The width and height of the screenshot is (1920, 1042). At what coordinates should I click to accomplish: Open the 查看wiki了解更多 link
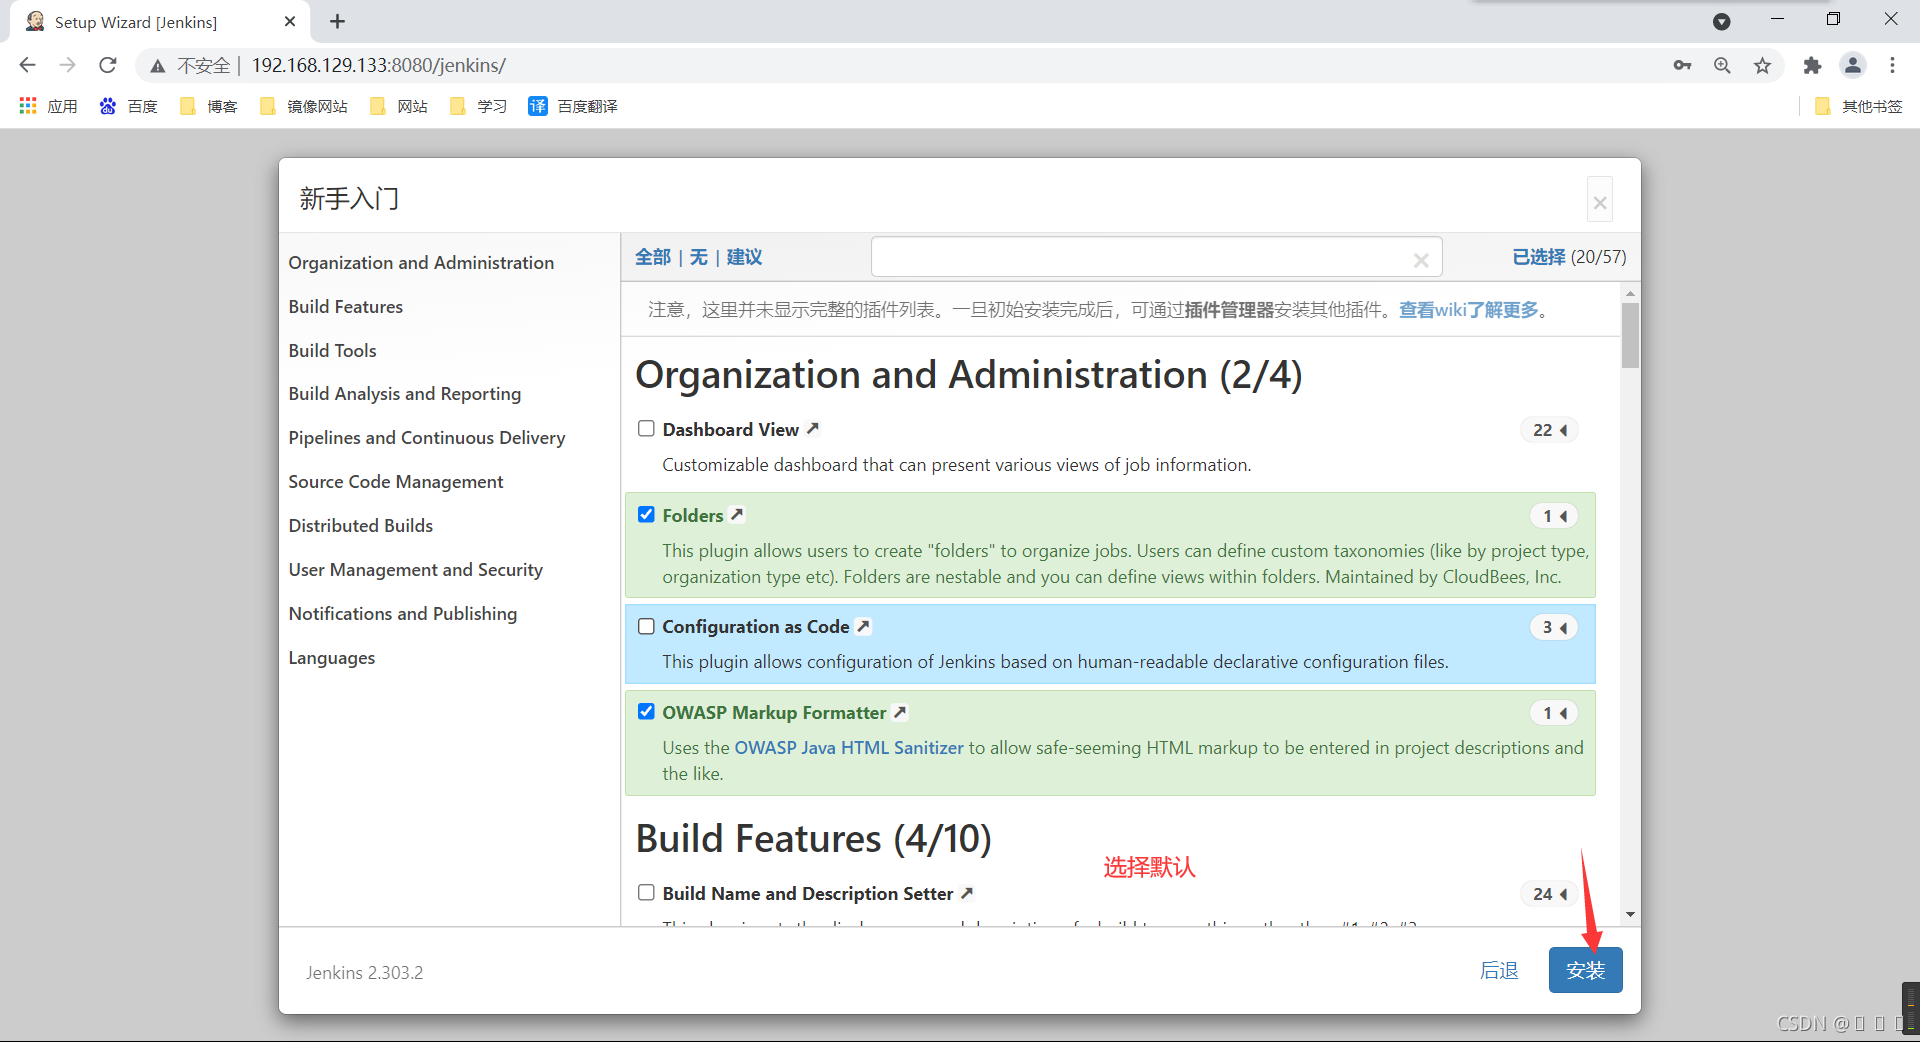coord(1468,310)
